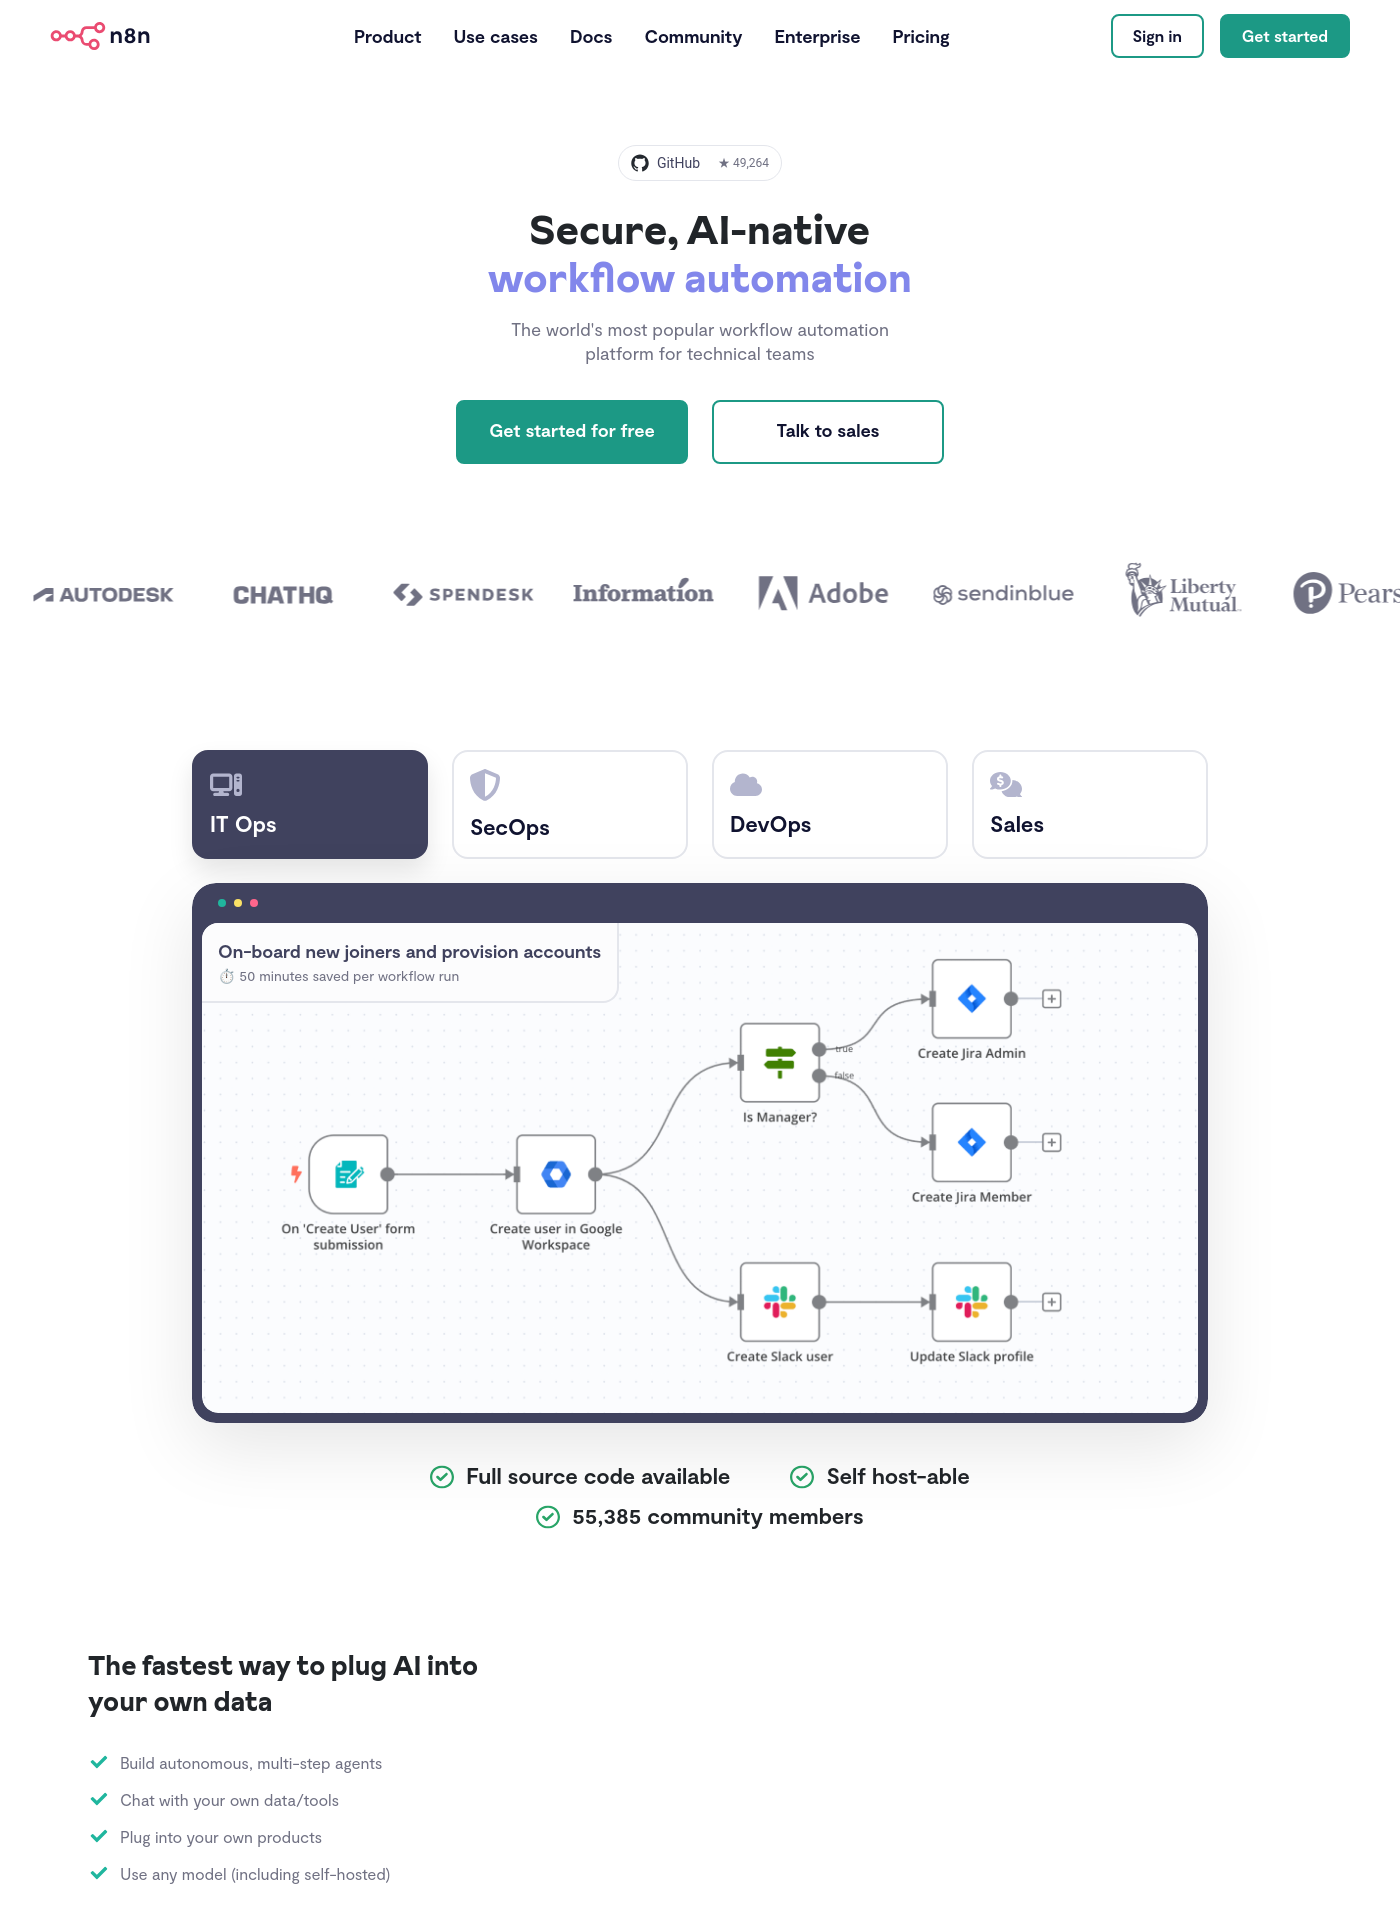Click the '55,385 community members' text

click(x=718, y=1517)
